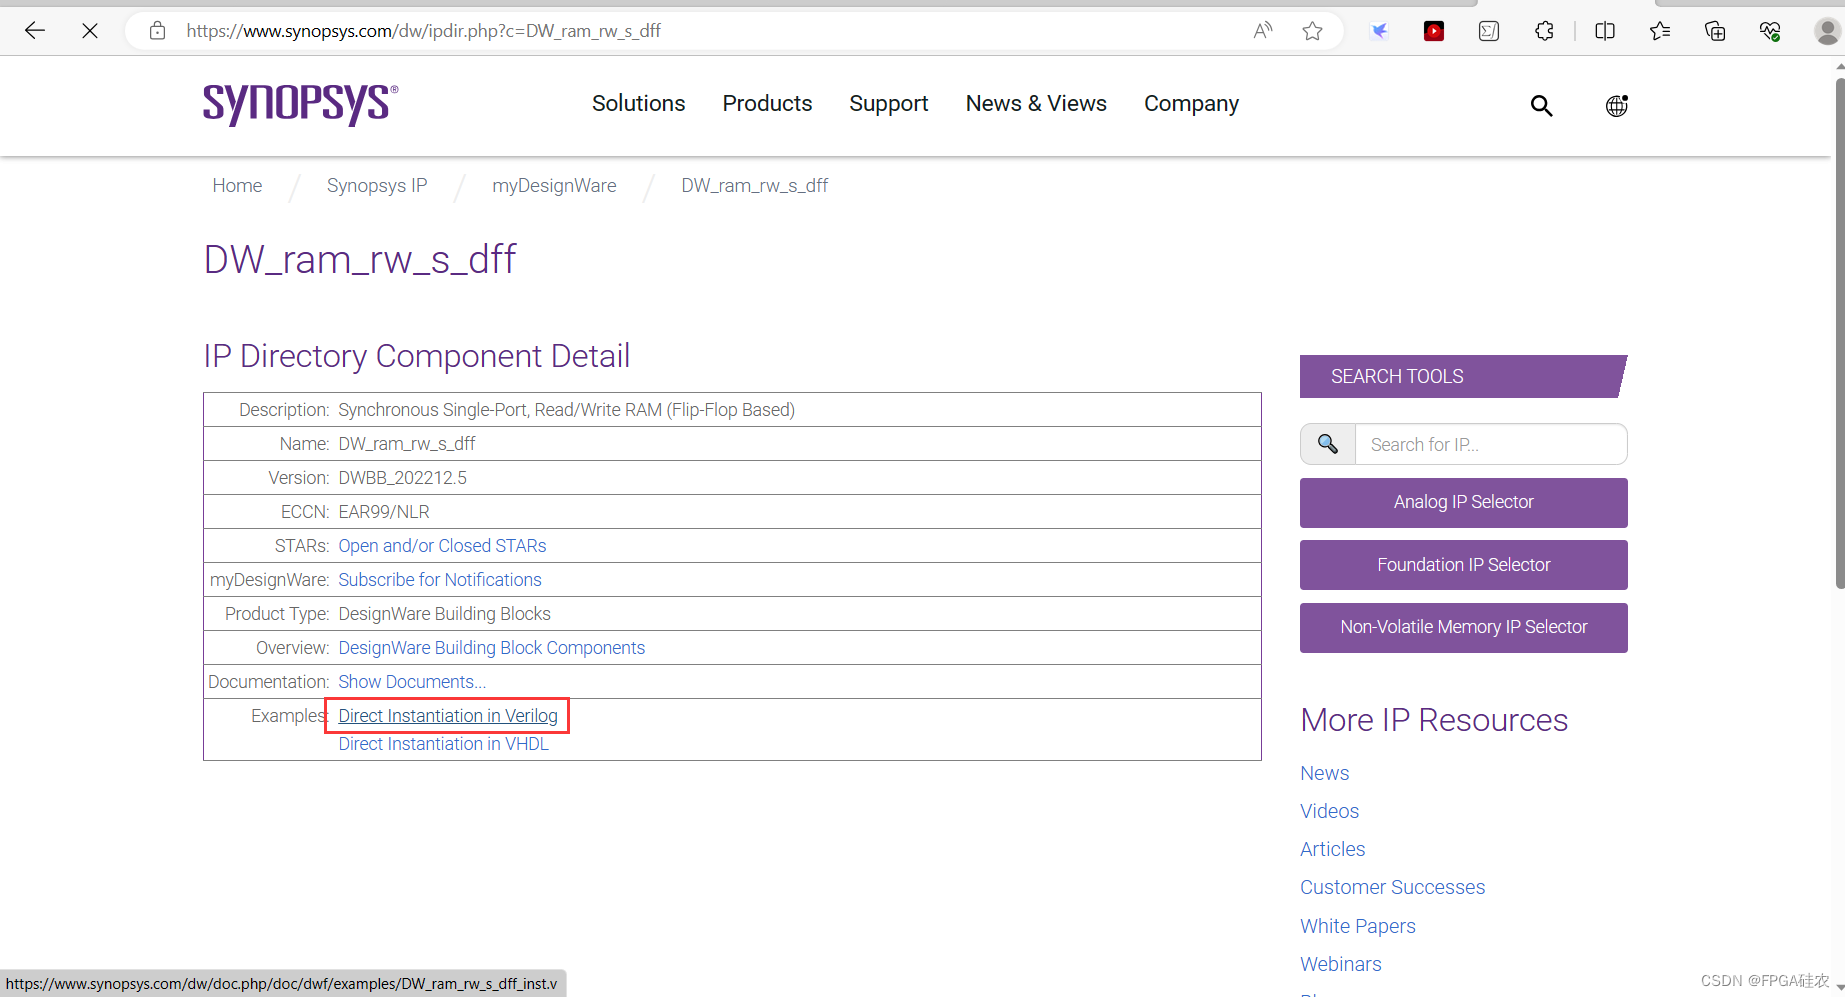1845x997 pixels.
Task: Click the Synopsys logo
Action: [x=300, y=104]
